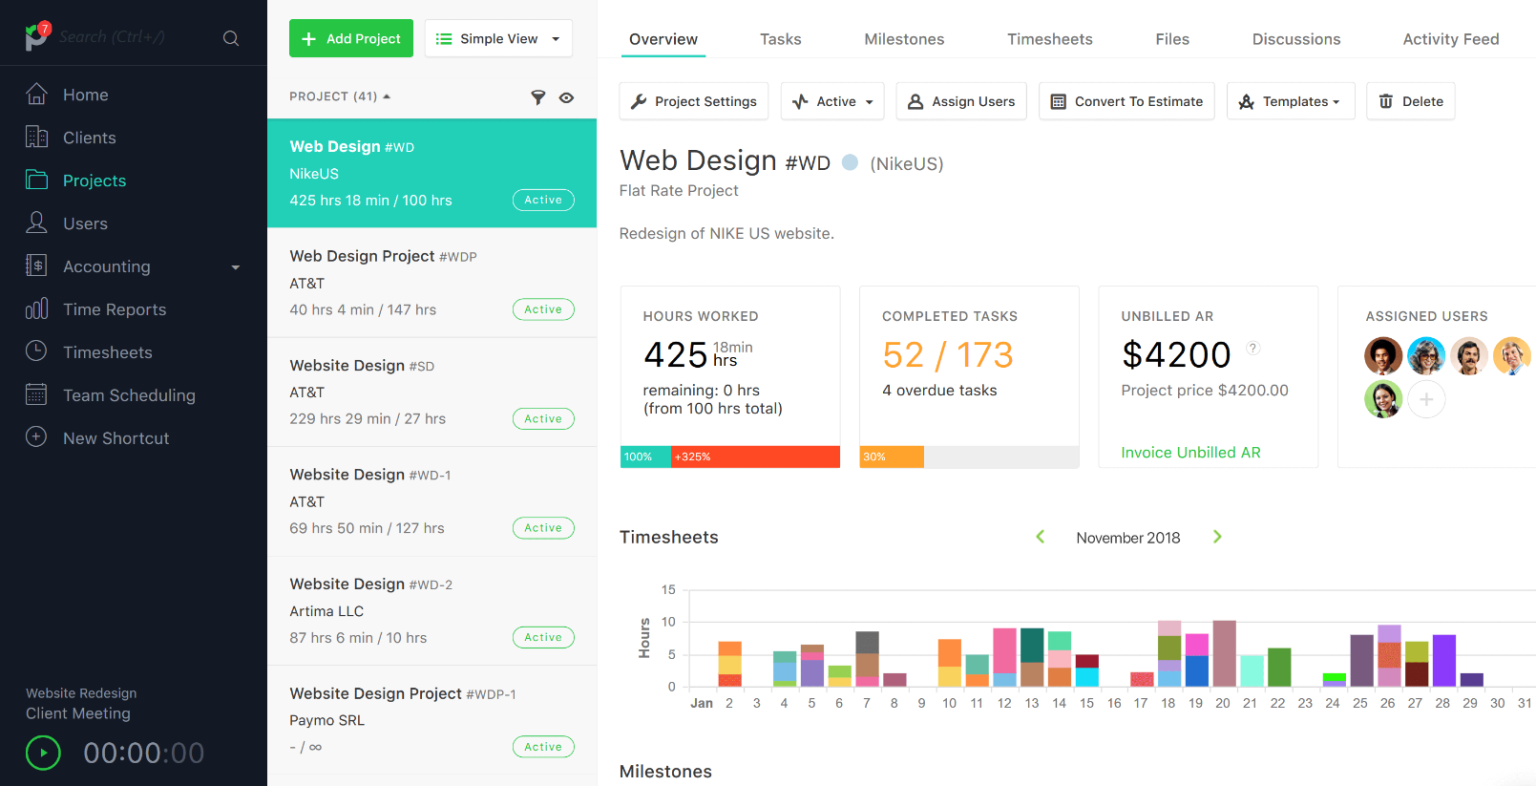
Task: Click the Invoice Unbilled AR link
Action: click(1190, 452)
